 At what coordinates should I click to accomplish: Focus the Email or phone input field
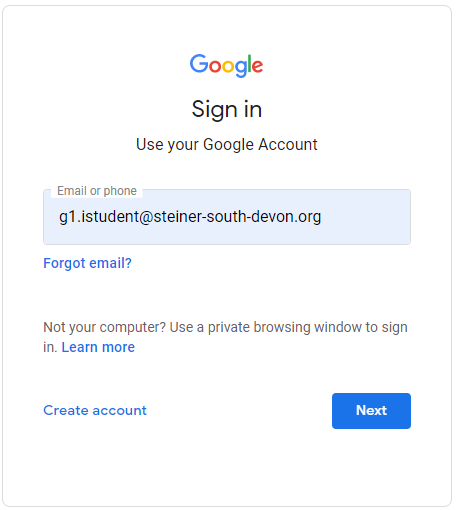pyautogui.click(x=227, y=217)
